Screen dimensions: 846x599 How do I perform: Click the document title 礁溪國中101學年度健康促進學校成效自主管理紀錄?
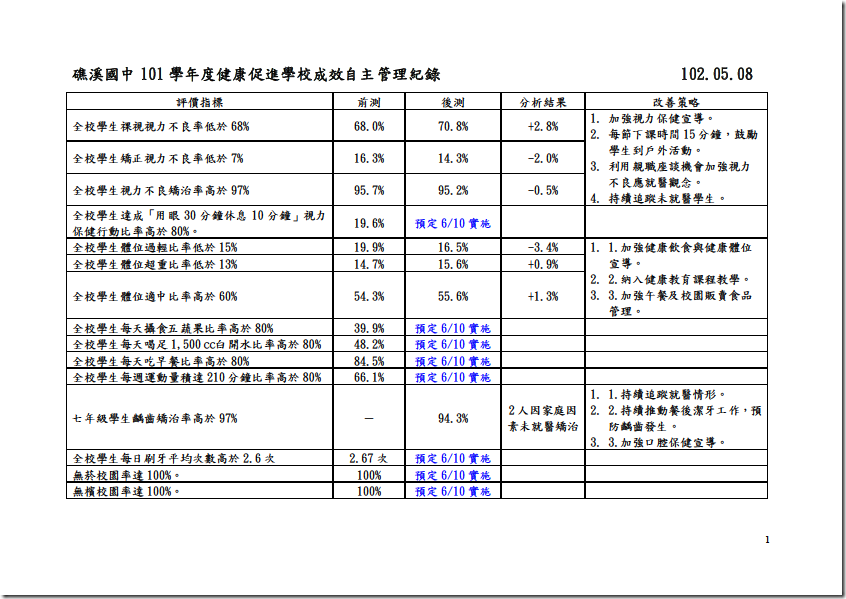[256, 74]
